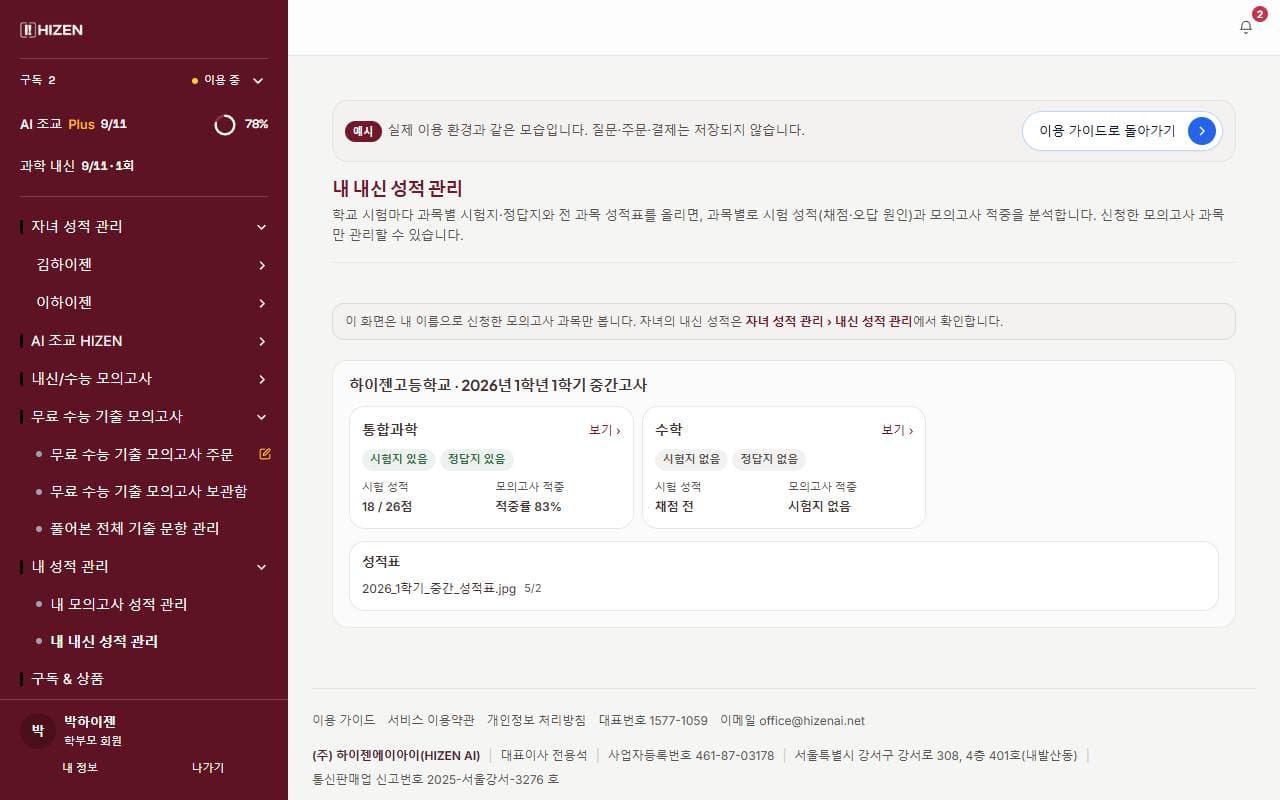
Task: Open 무료 수능 기출 모의고사 주문
Action: tap(142, 454)
